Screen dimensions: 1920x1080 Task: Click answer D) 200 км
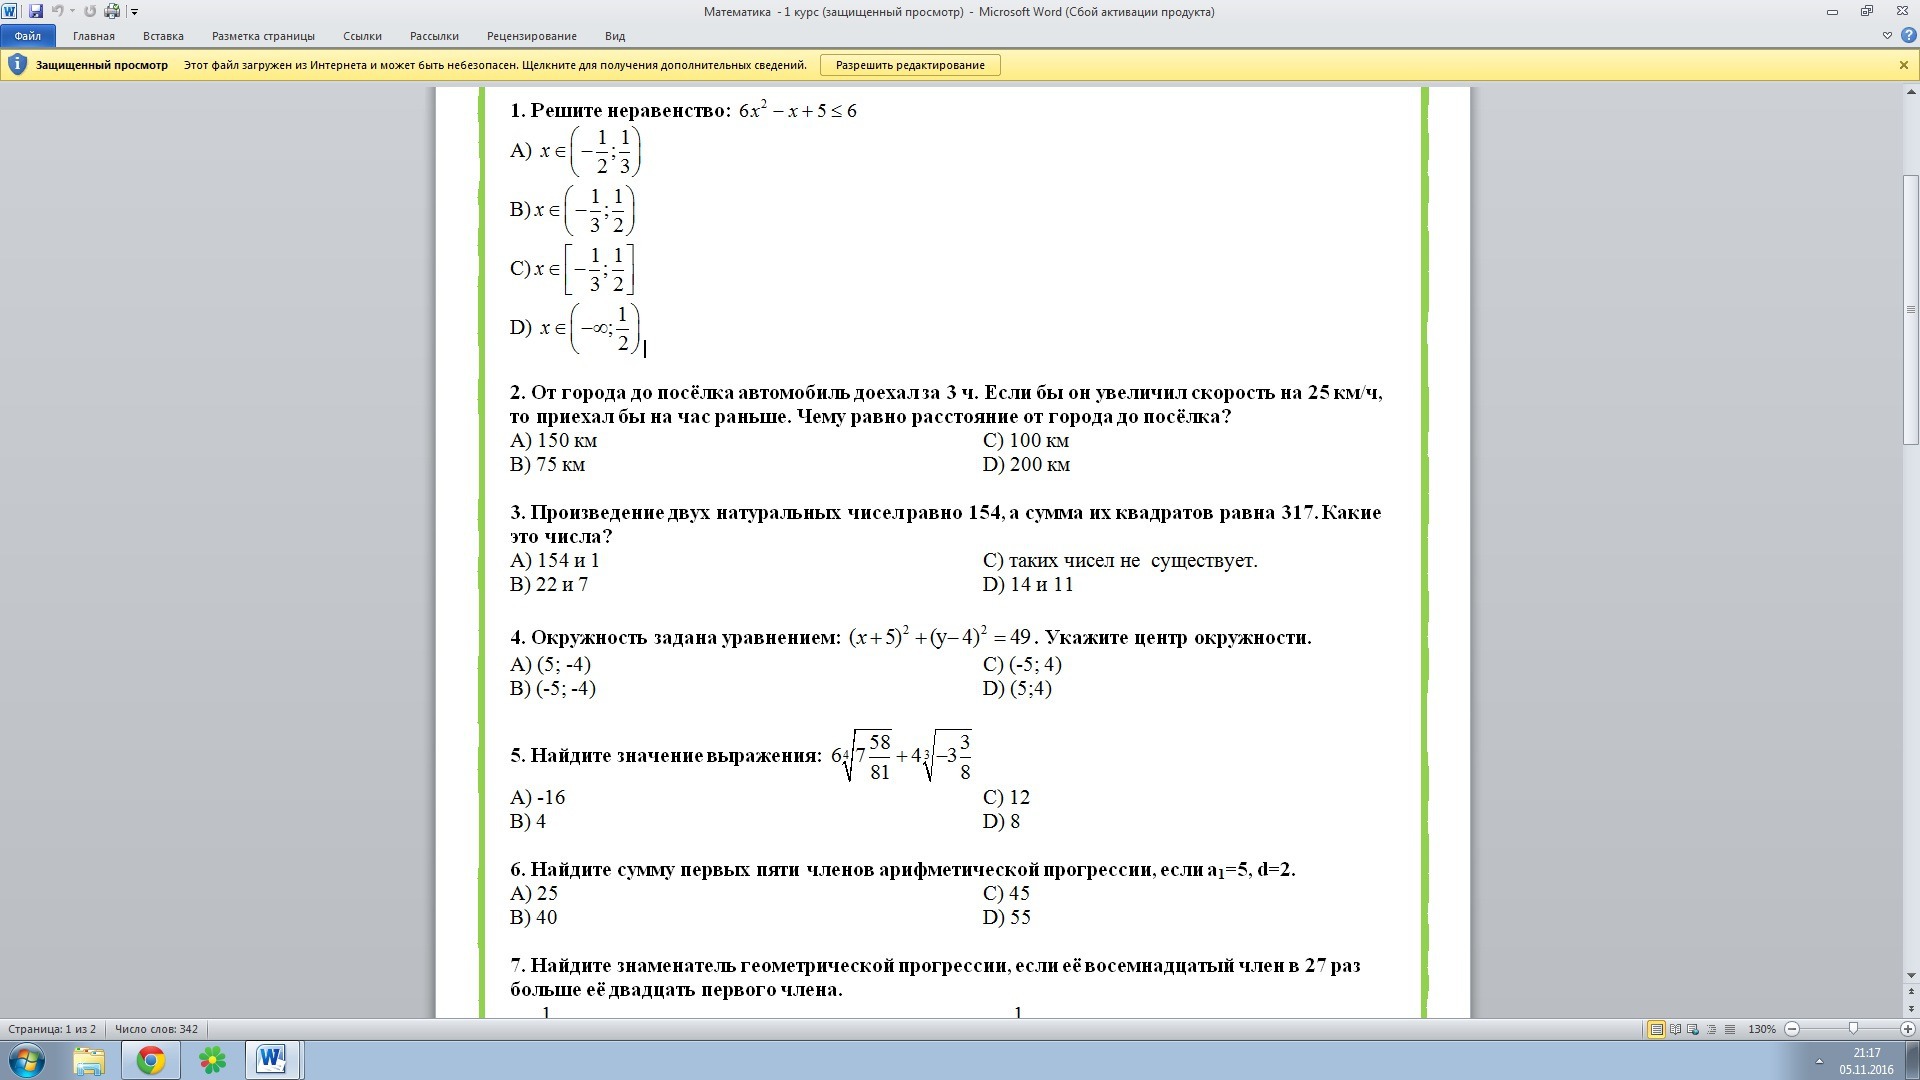[x=1027, y=464]
